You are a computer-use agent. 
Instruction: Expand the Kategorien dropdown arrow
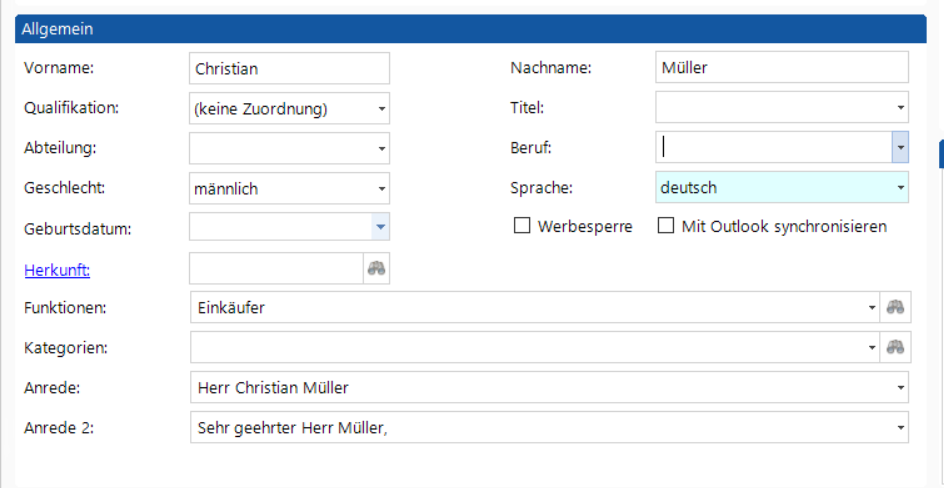tap(872, 347)
